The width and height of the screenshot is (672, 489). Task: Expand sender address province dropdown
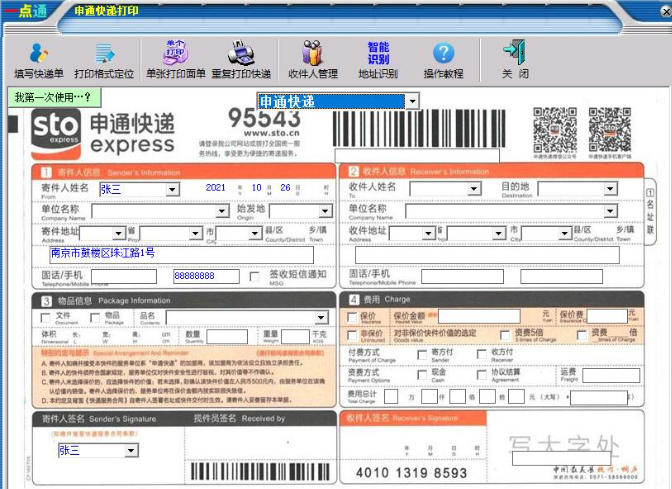[x=119, y=234]
